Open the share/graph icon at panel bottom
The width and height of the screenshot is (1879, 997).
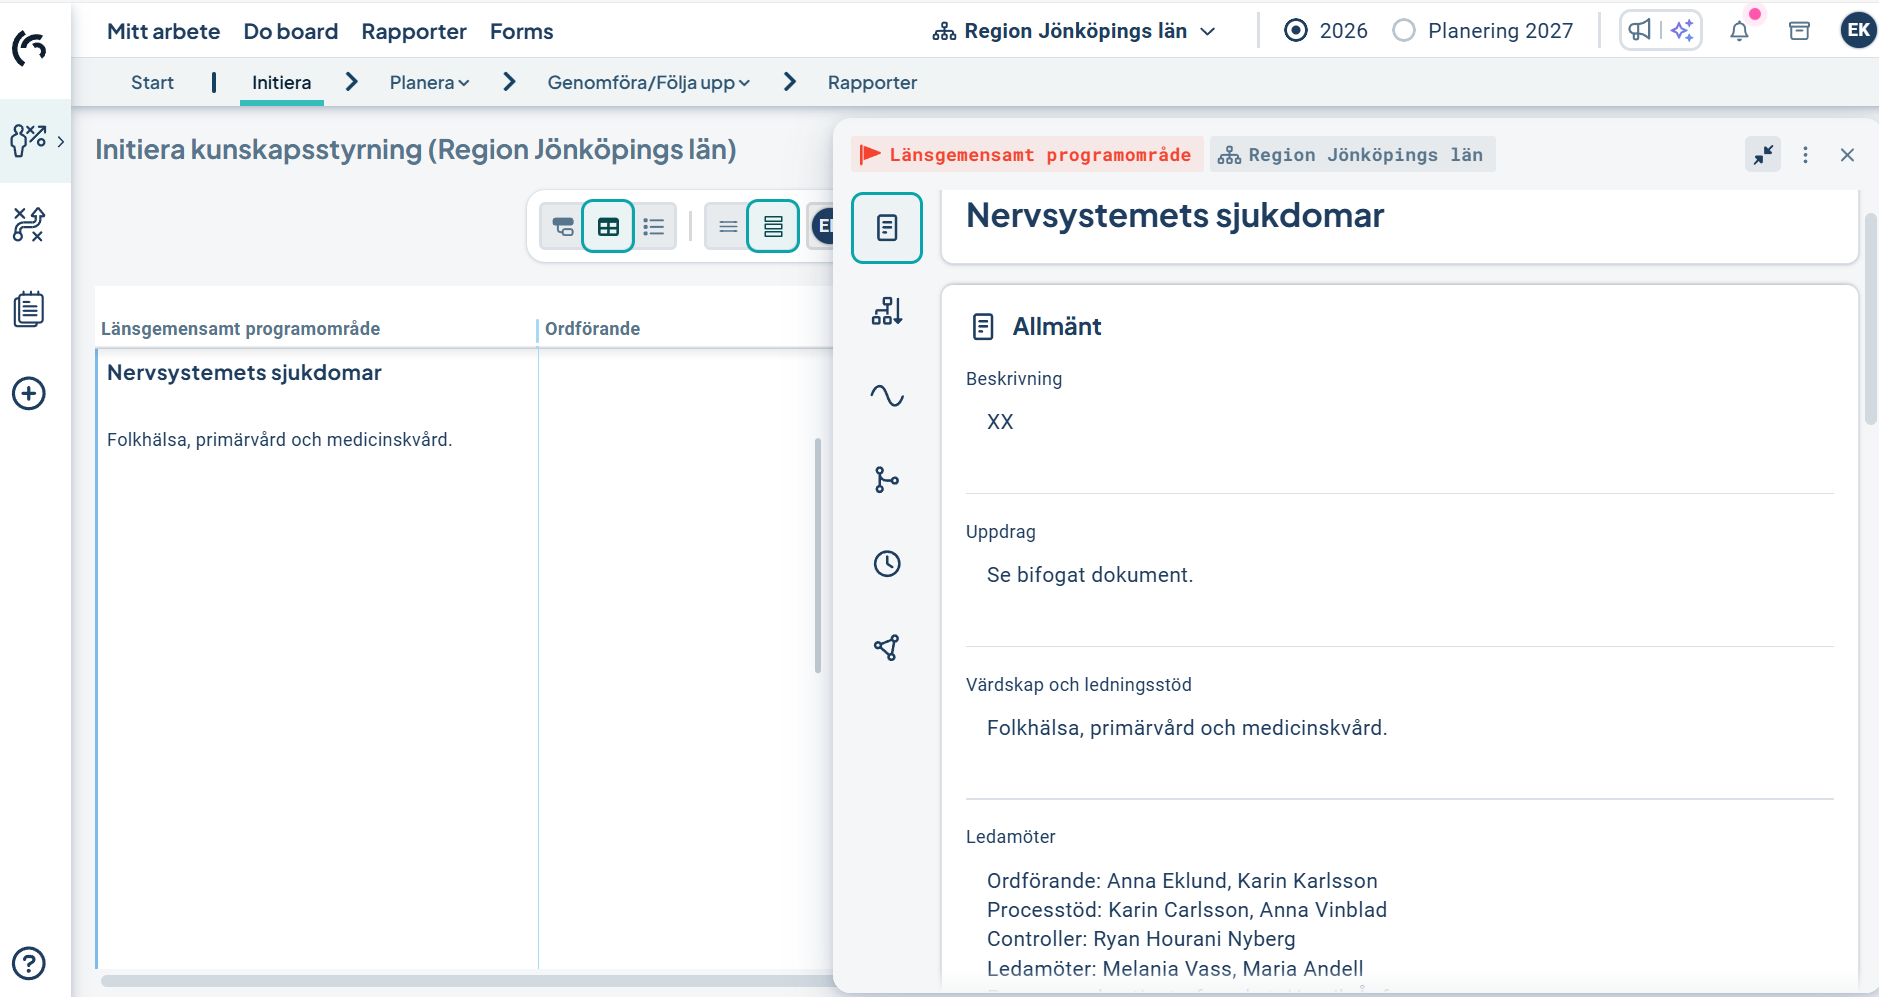pos(887,646)
